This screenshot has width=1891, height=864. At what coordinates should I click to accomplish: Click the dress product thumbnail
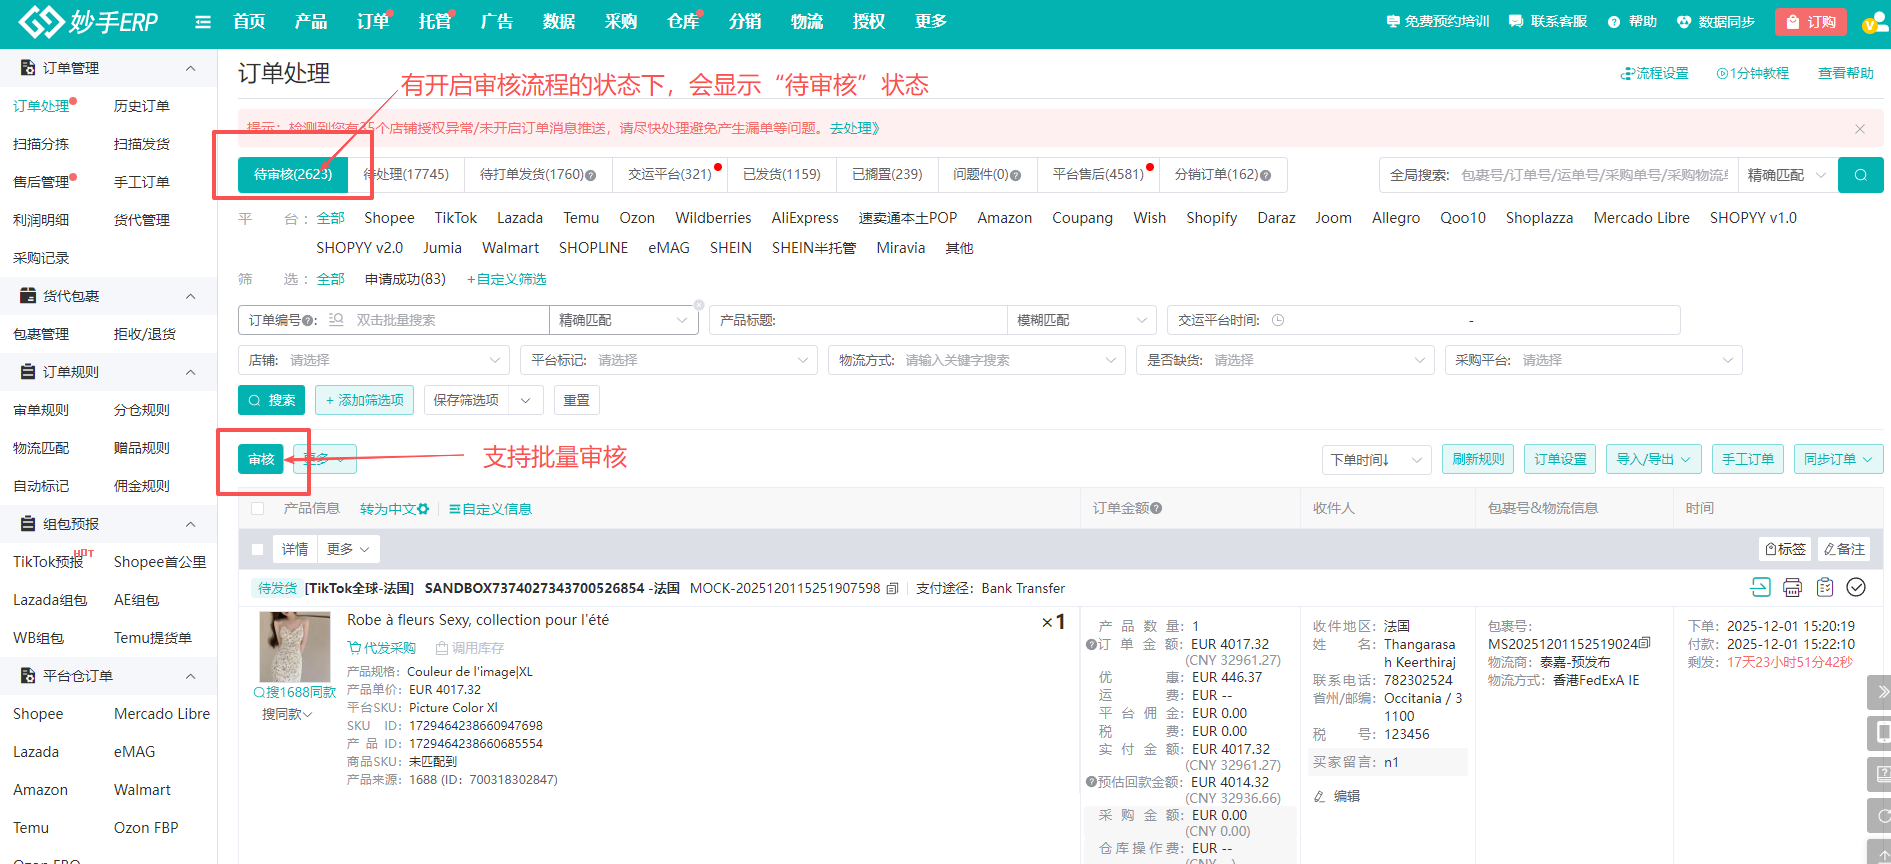point(294,646)
